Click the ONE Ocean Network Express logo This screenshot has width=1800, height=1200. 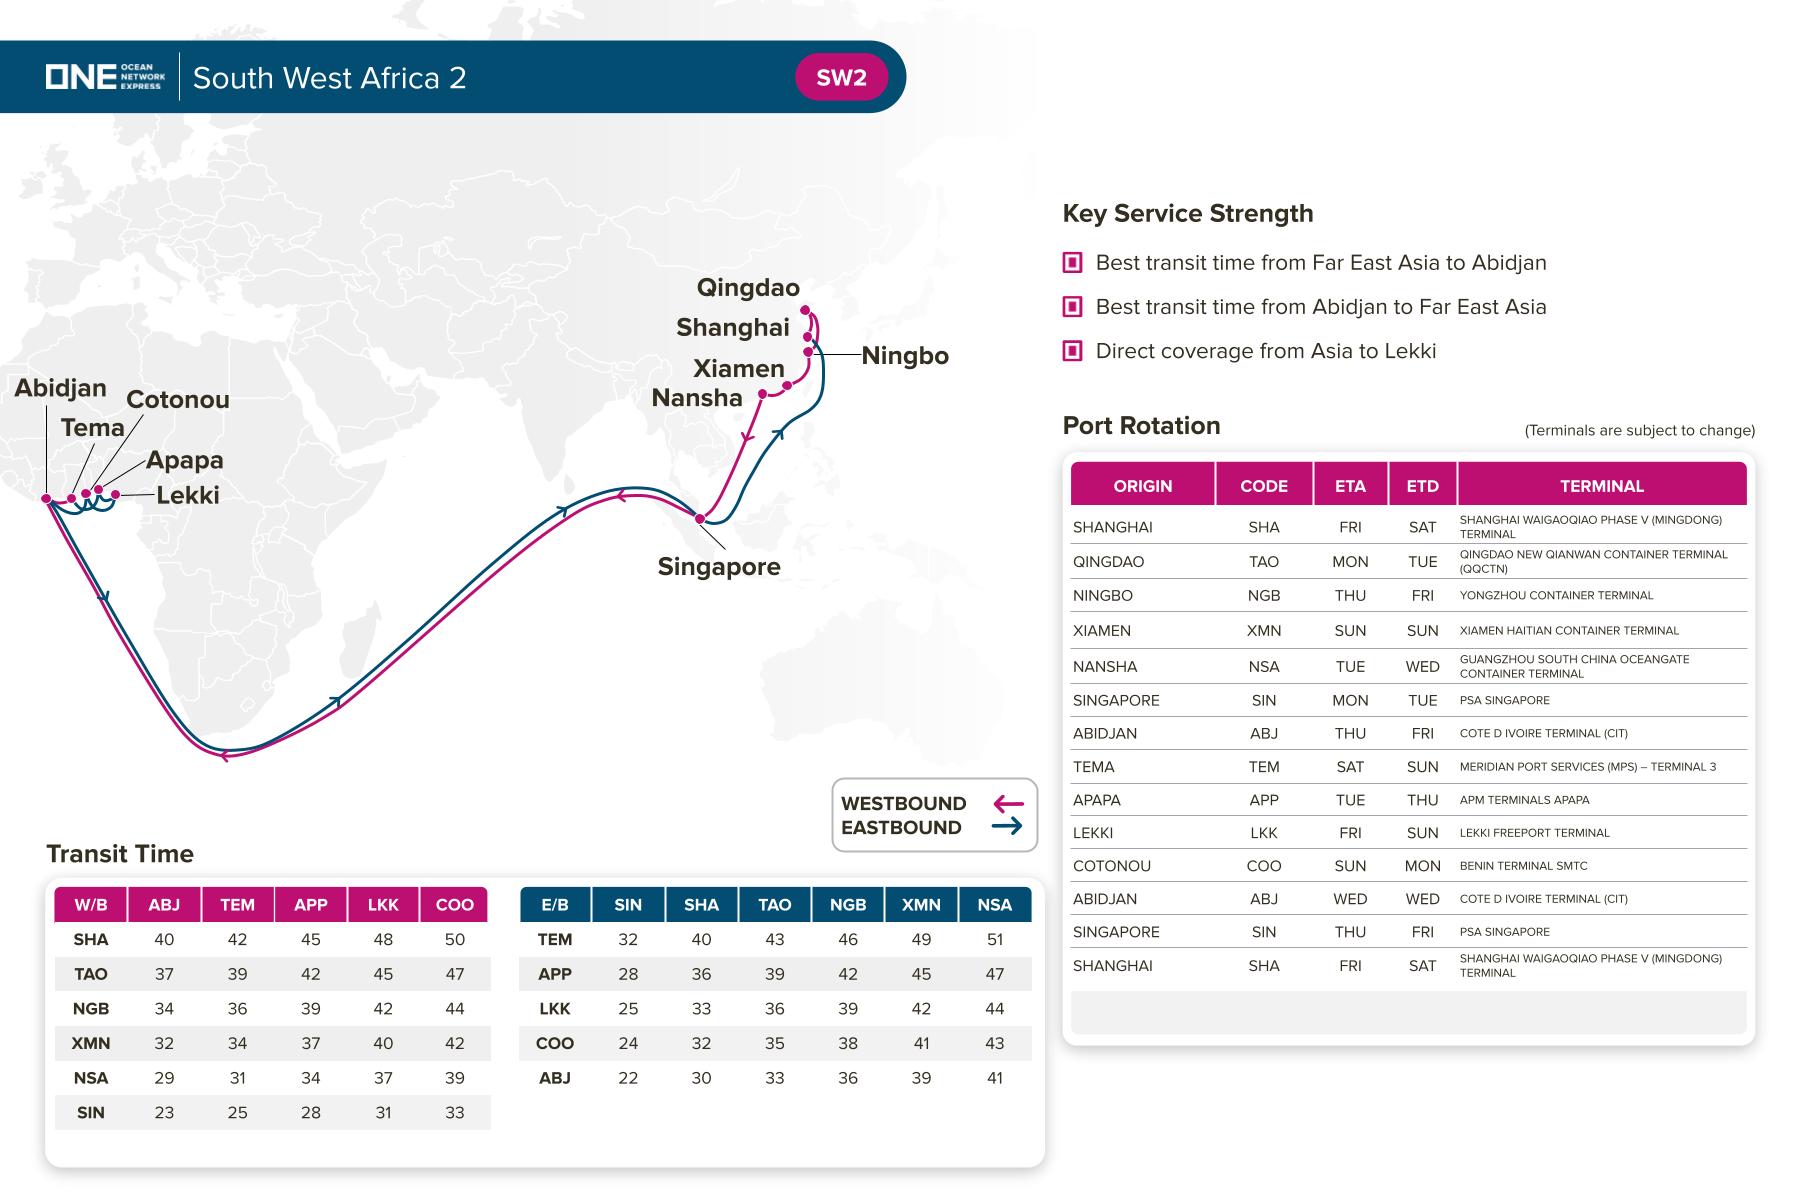105,77
